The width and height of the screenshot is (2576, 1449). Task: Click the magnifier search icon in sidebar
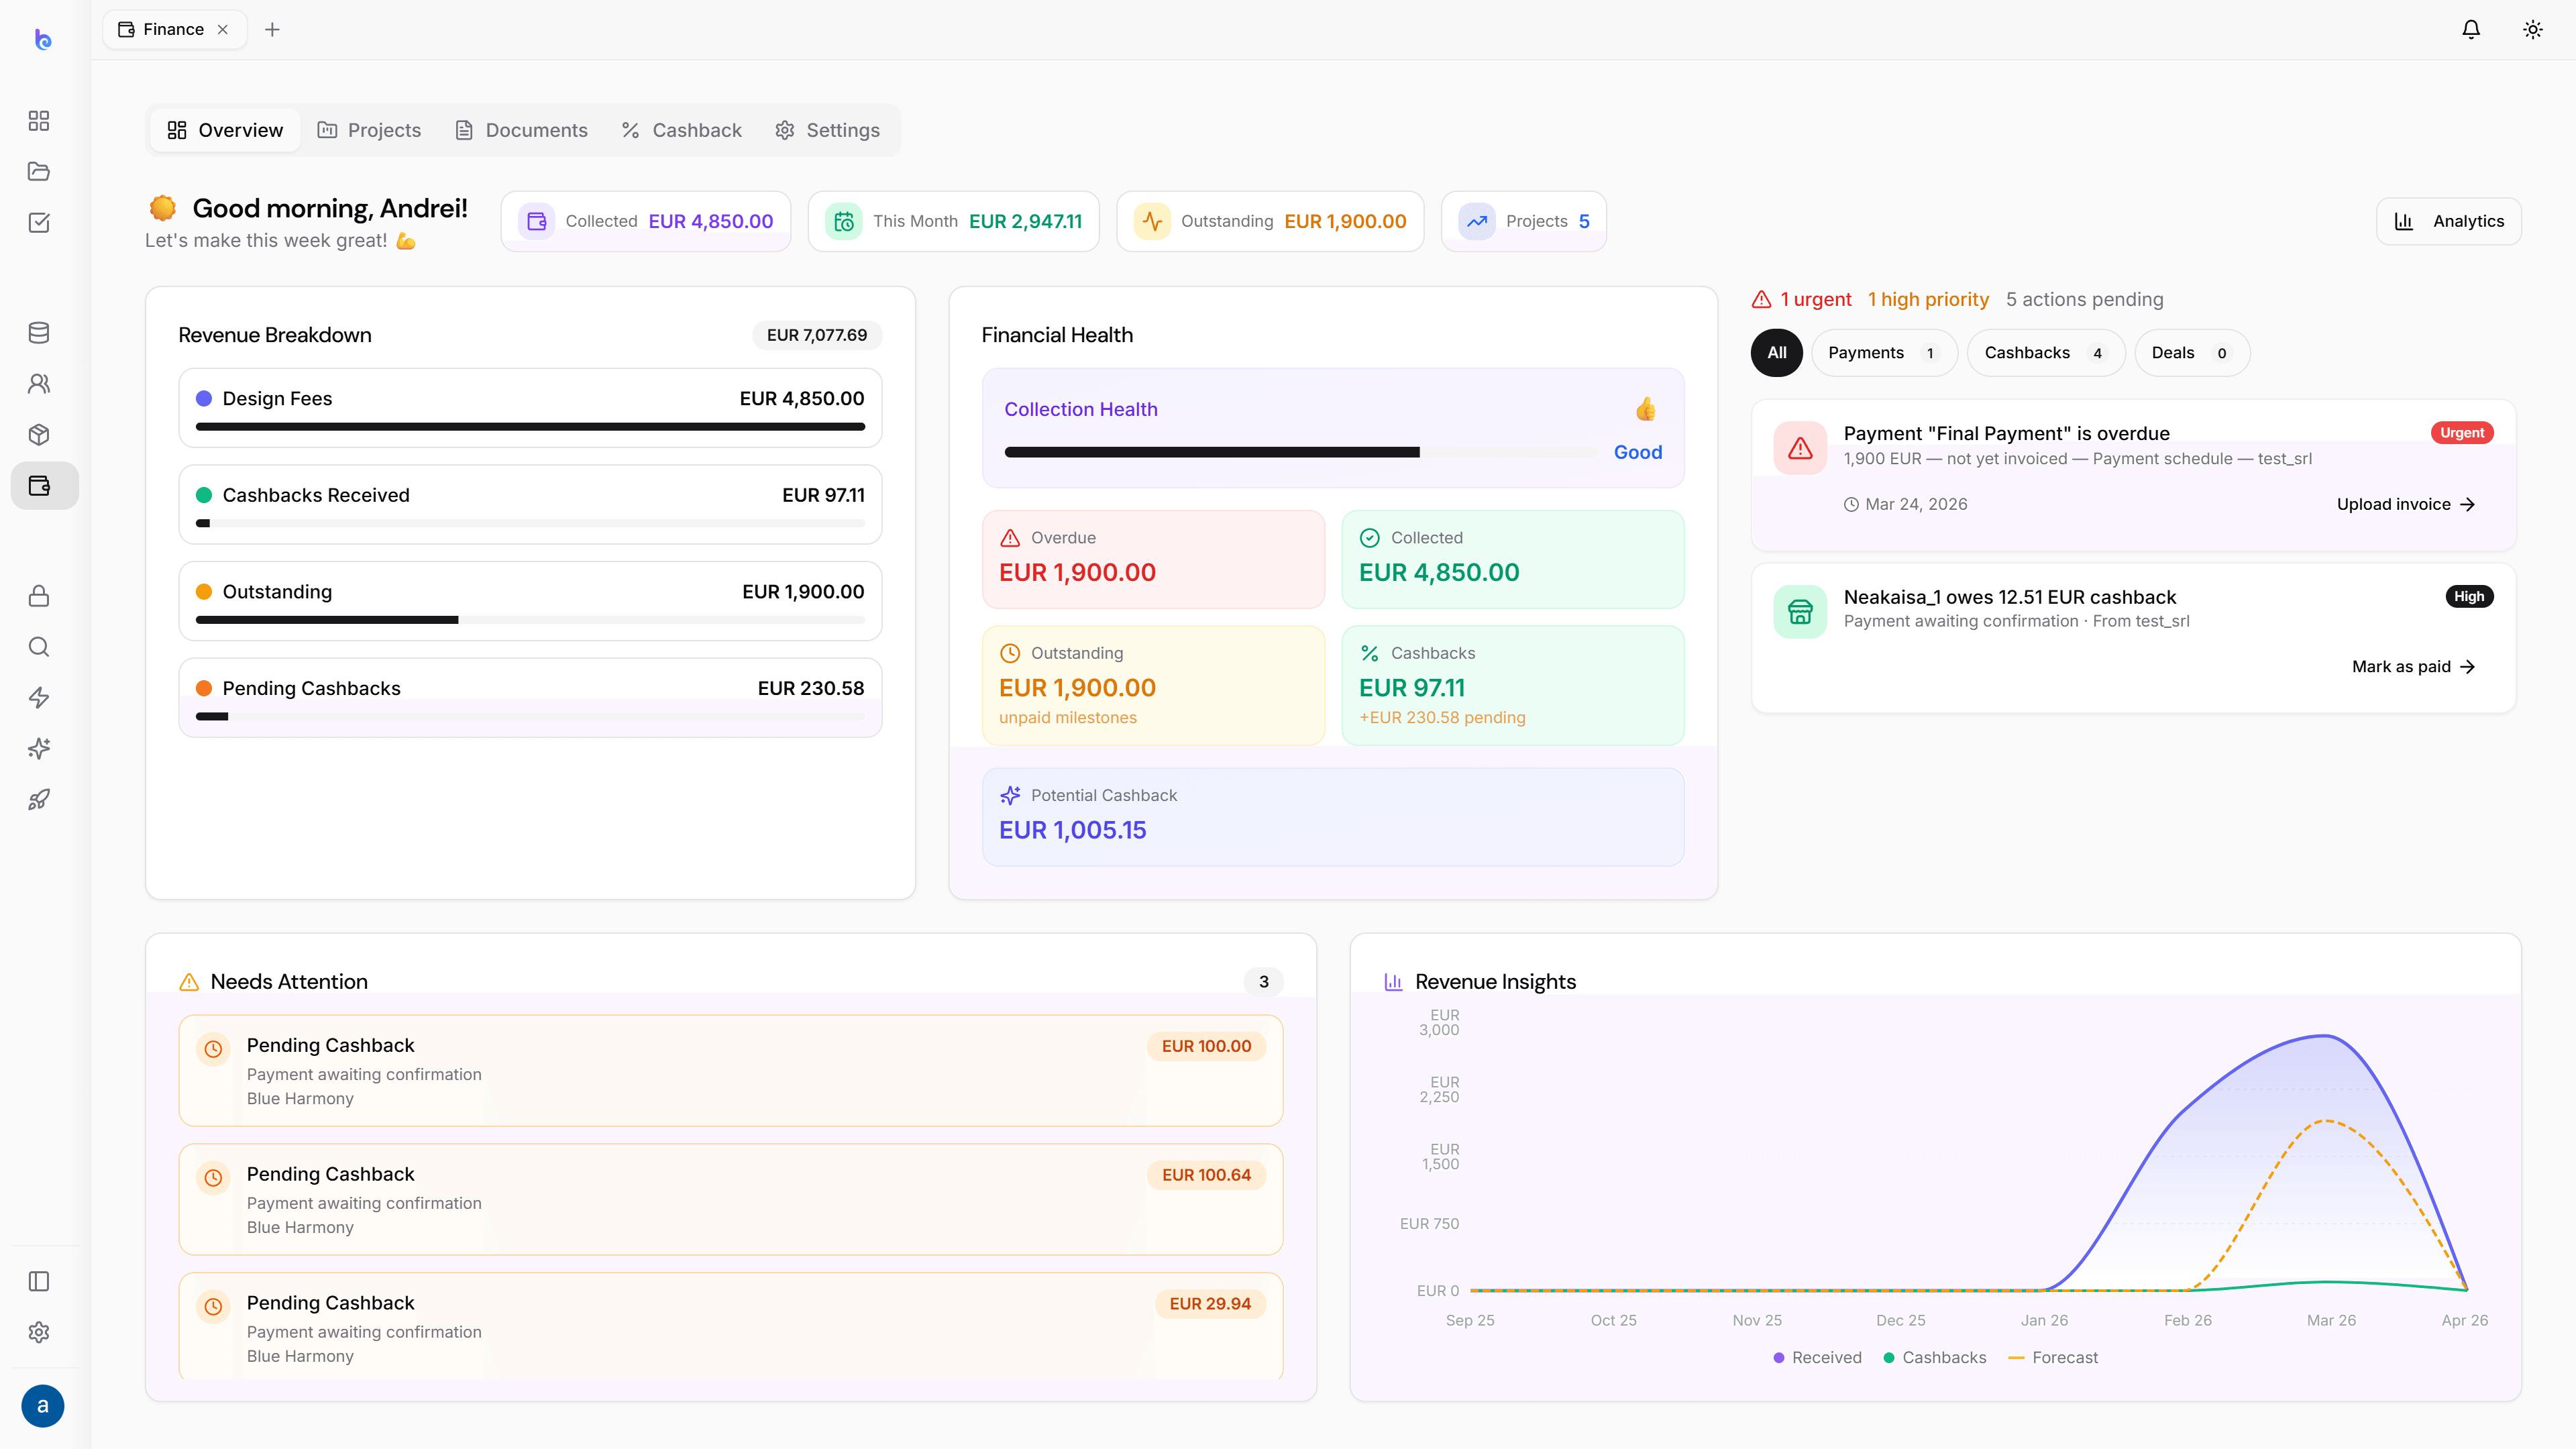pos(39,647)
